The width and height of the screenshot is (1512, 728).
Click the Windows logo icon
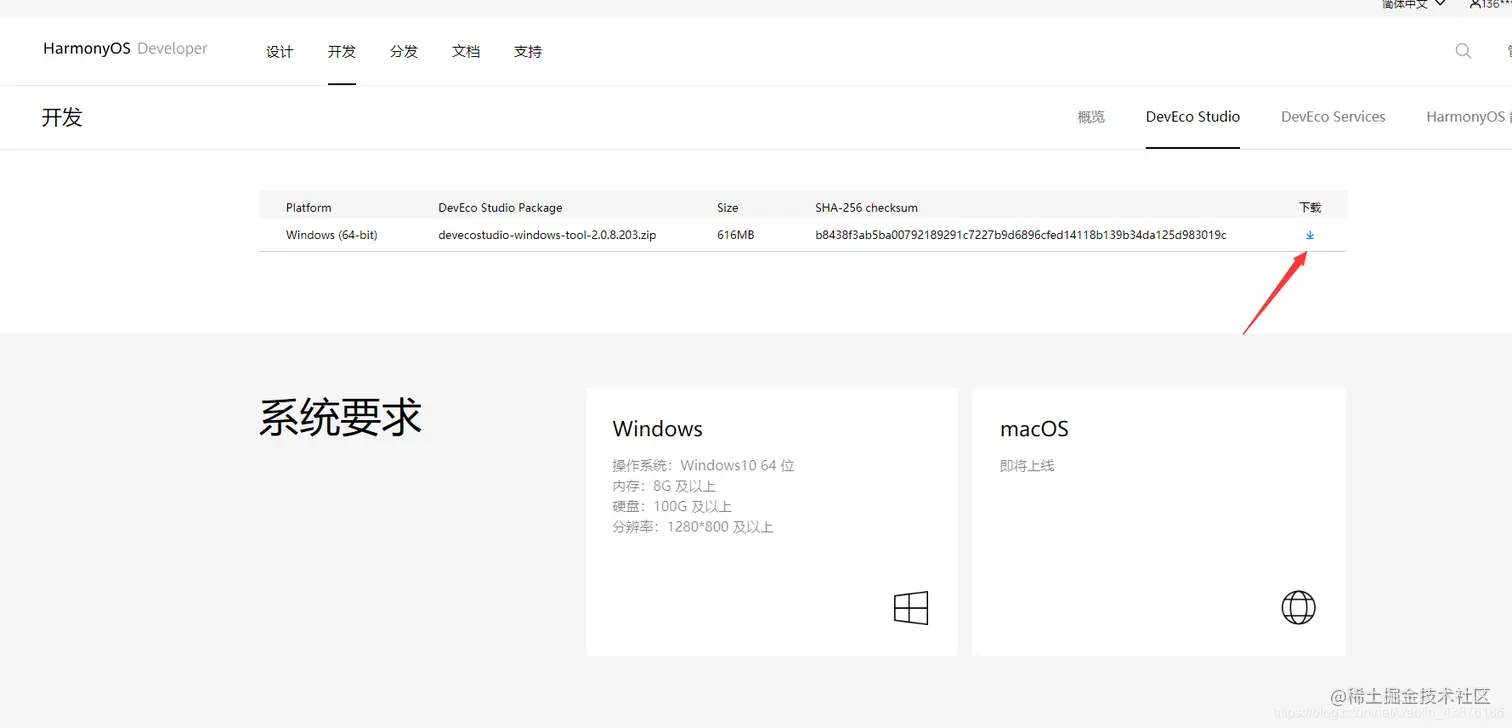911,608
